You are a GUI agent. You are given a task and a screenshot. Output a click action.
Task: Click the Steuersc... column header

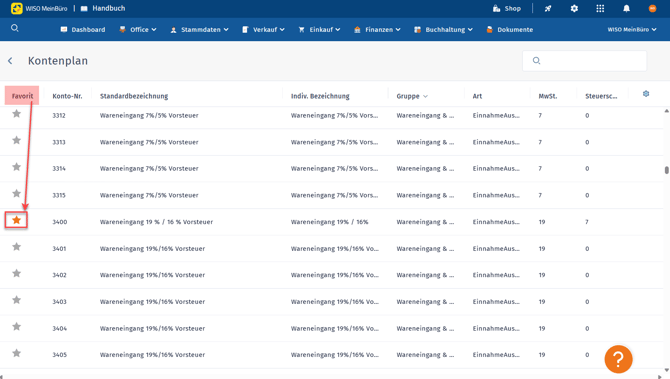601,96
